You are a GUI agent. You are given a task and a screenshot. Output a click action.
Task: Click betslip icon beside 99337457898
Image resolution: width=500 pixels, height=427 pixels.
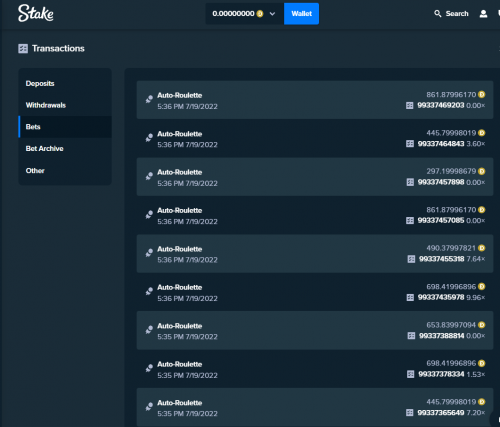tap(410, 182)
